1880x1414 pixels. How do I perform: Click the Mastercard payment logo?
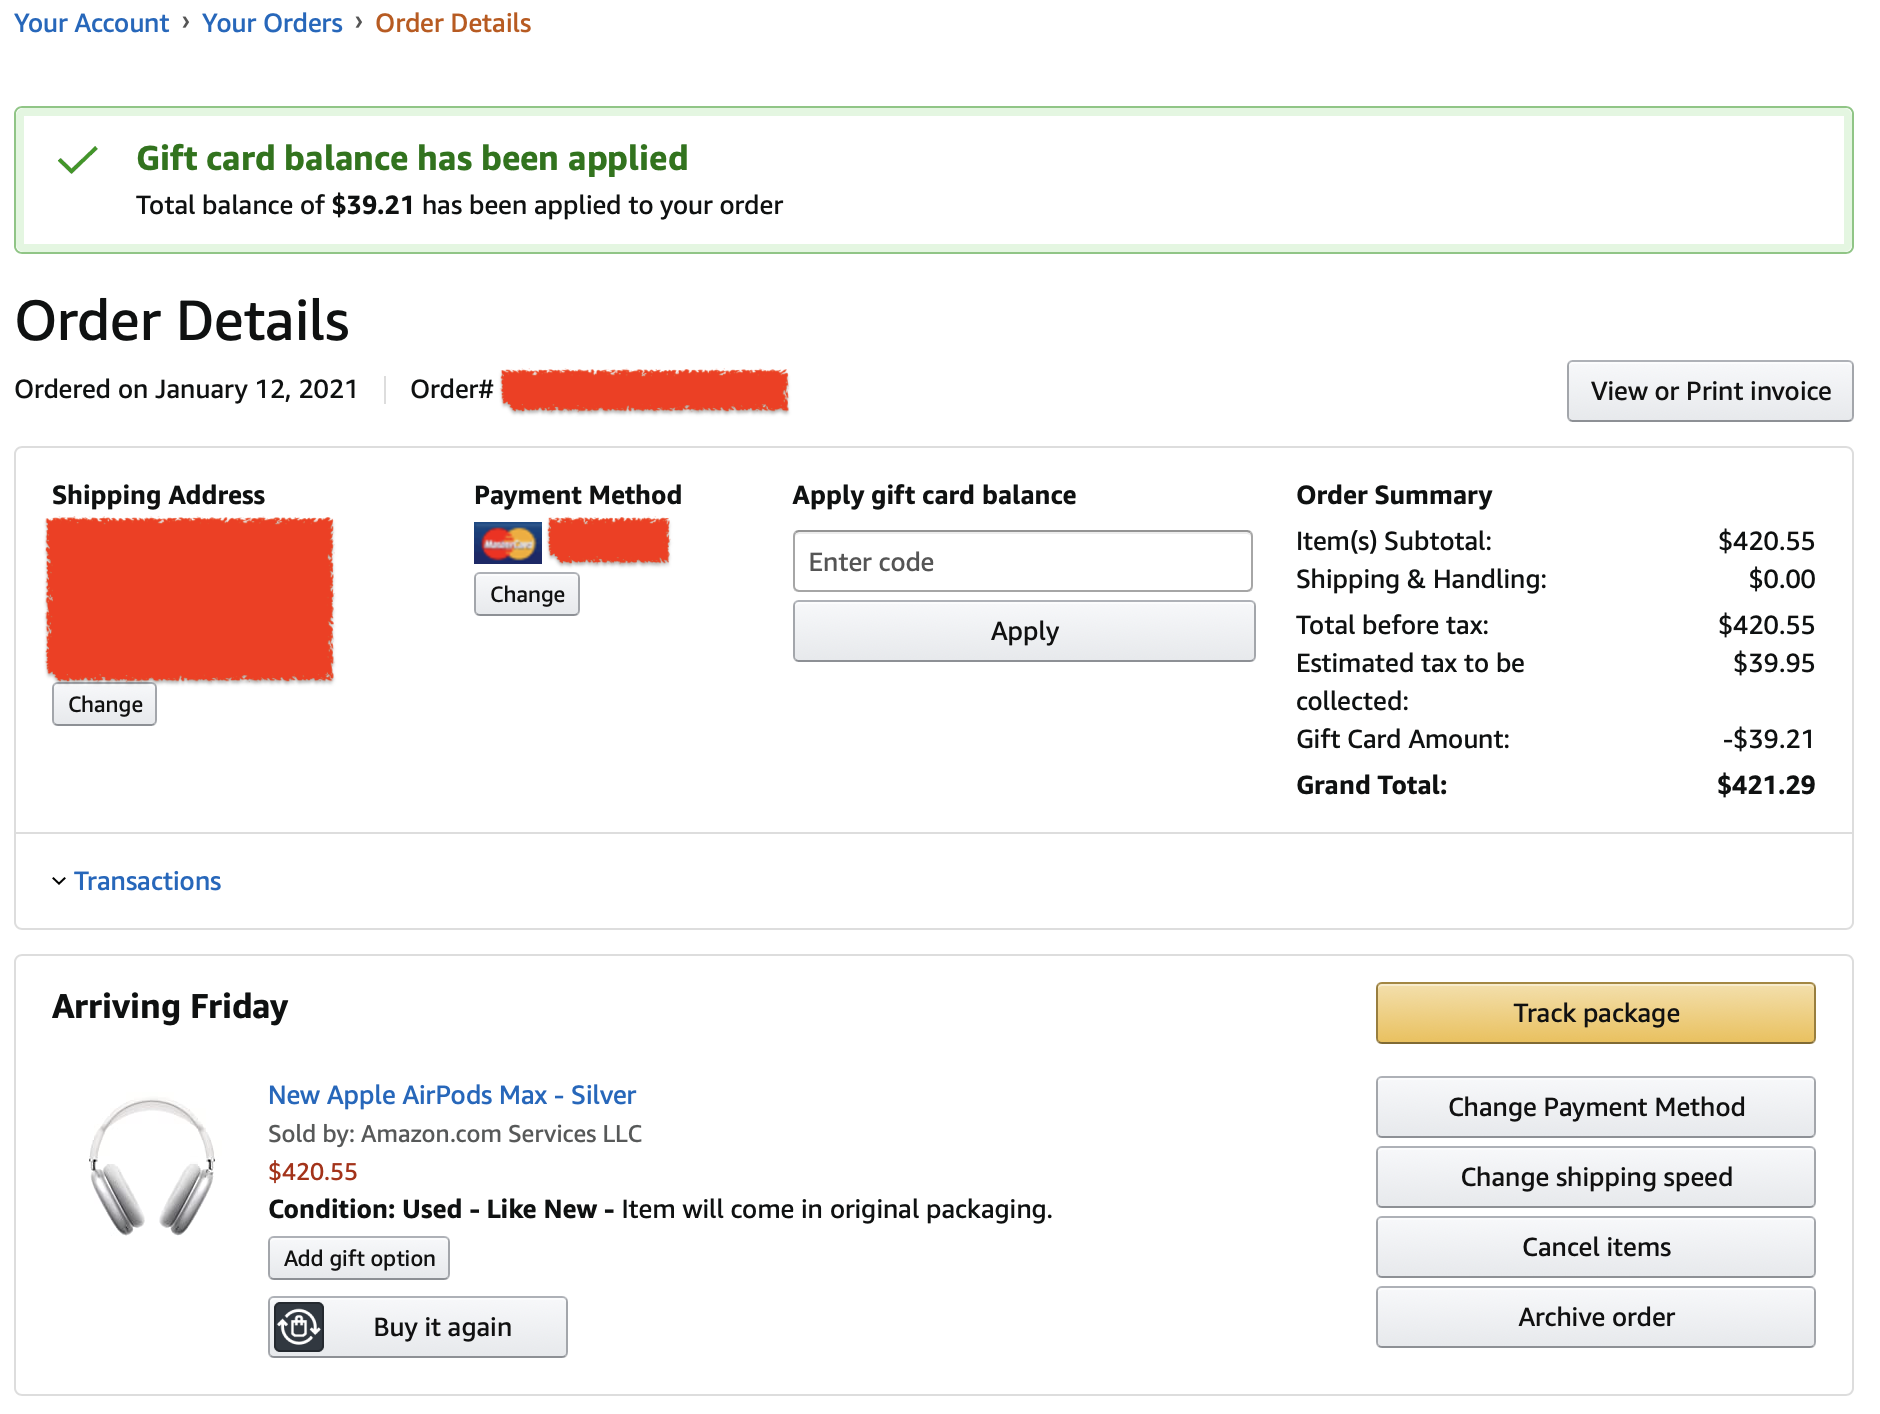tap(508, 543)
